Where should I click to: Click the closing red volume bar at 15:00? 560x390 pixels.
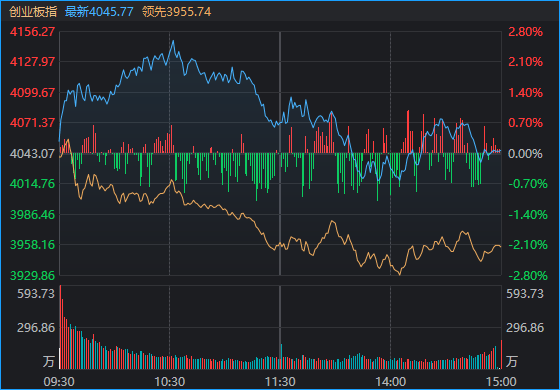[x=501, y=354]
